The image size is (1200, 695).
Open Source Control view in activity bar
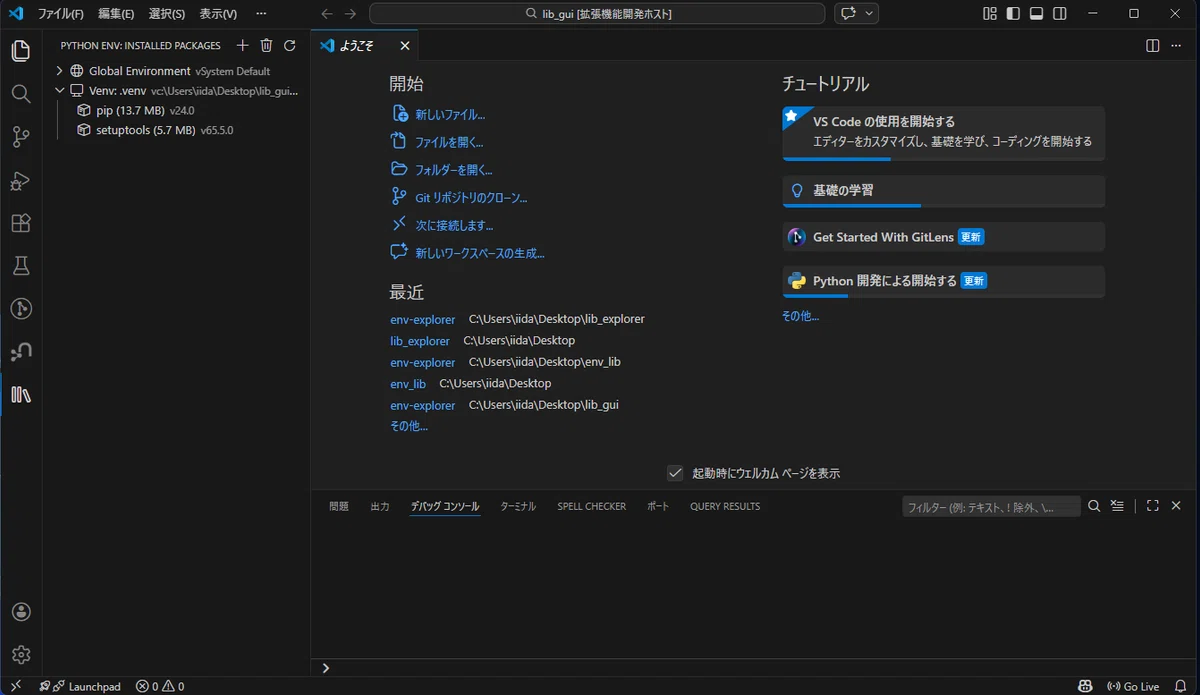point(21,137)
